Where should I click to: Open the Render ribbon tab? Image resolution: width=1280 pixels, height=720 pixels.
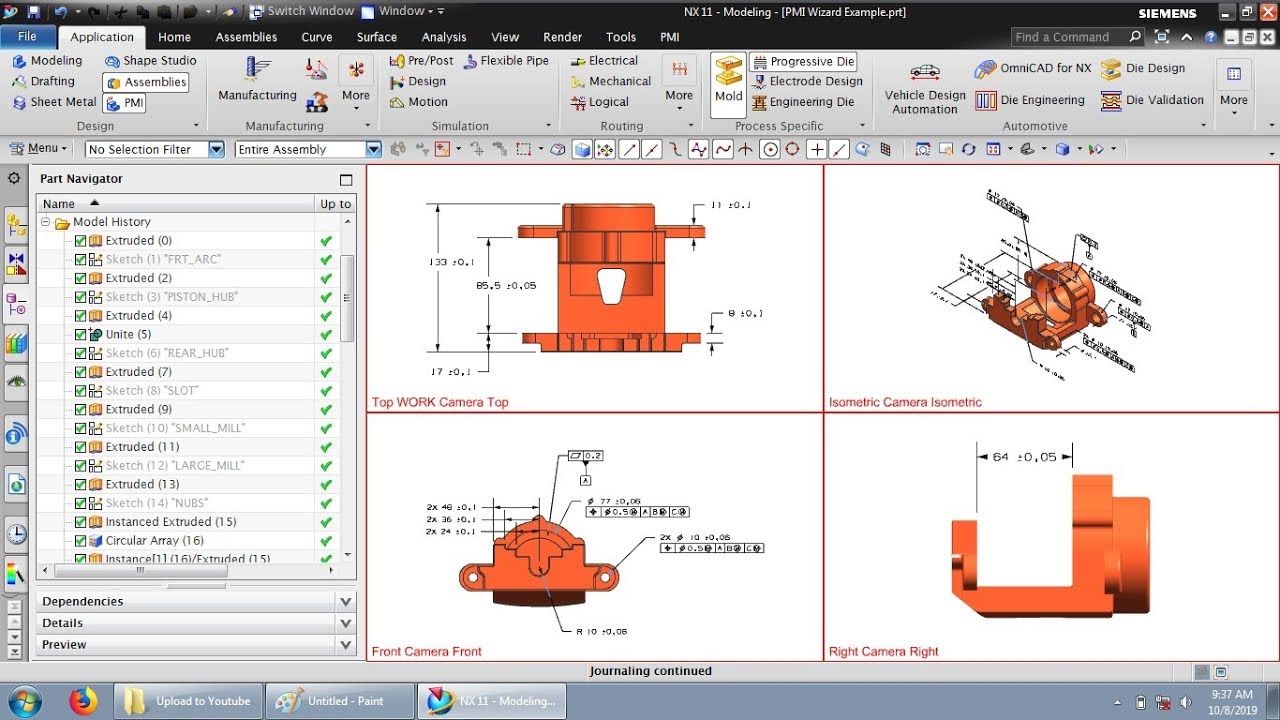(x=562, y=37)
